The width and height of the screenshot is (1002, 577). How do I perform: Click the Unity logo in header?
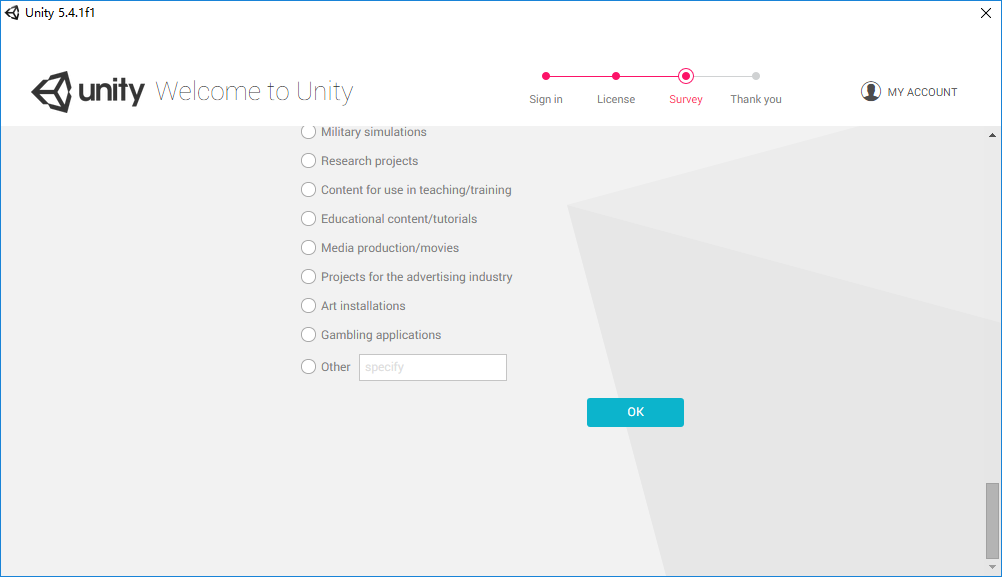tap(88, 91)
